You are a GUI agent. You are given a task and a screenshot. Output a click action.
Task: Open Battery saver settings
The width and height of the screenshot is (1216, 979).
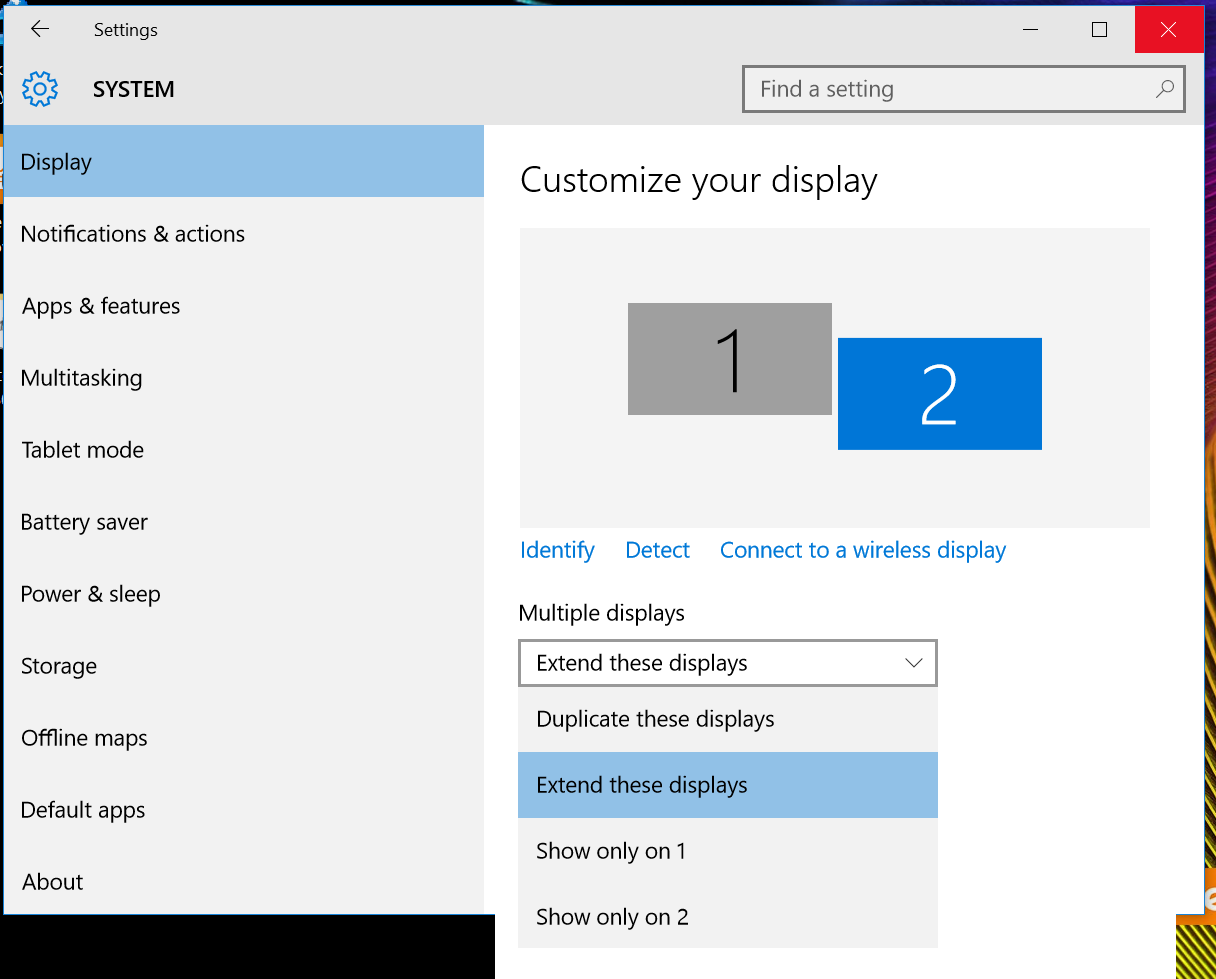(84, 522)
